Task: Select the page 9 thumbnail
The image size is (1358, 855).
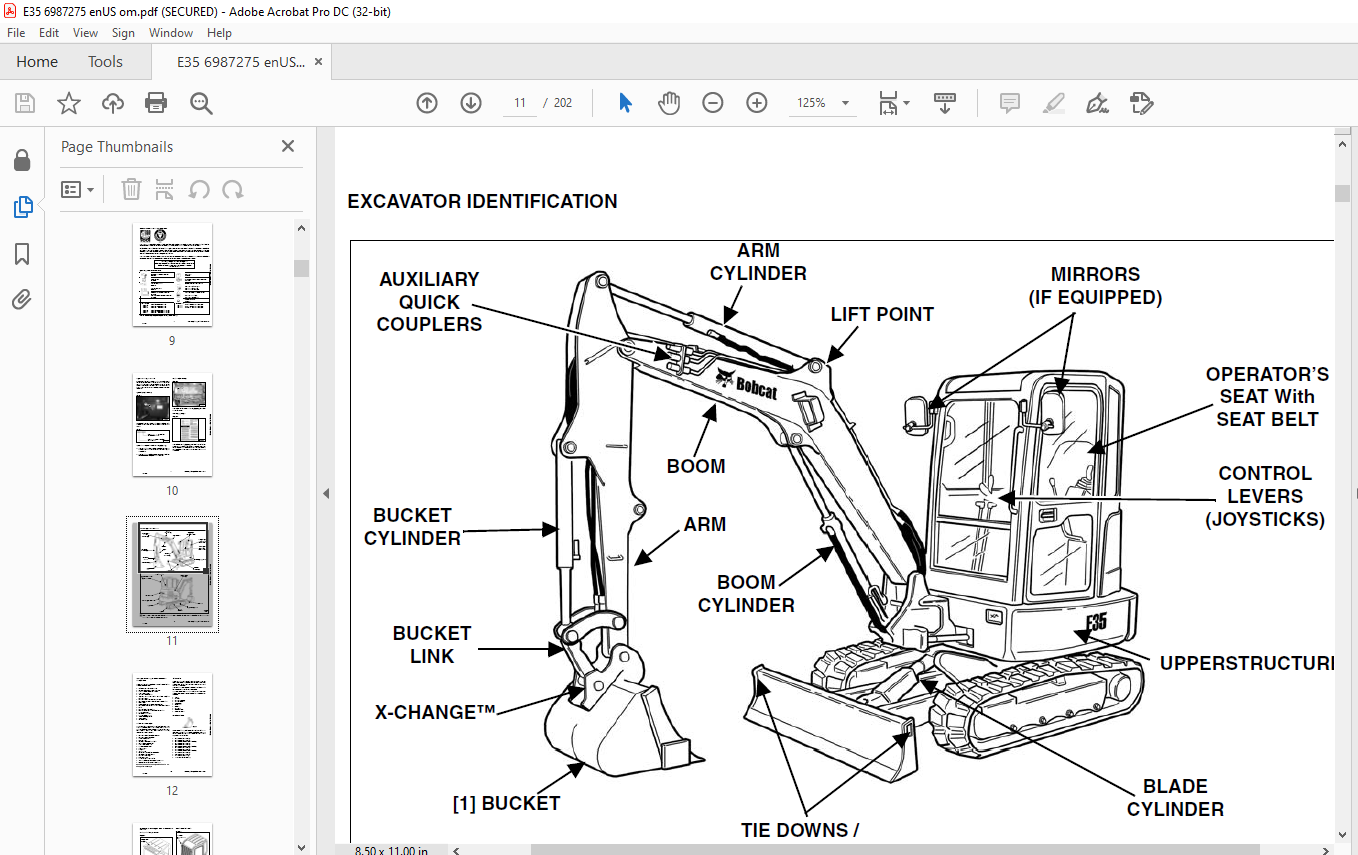Action: point(172,275)
